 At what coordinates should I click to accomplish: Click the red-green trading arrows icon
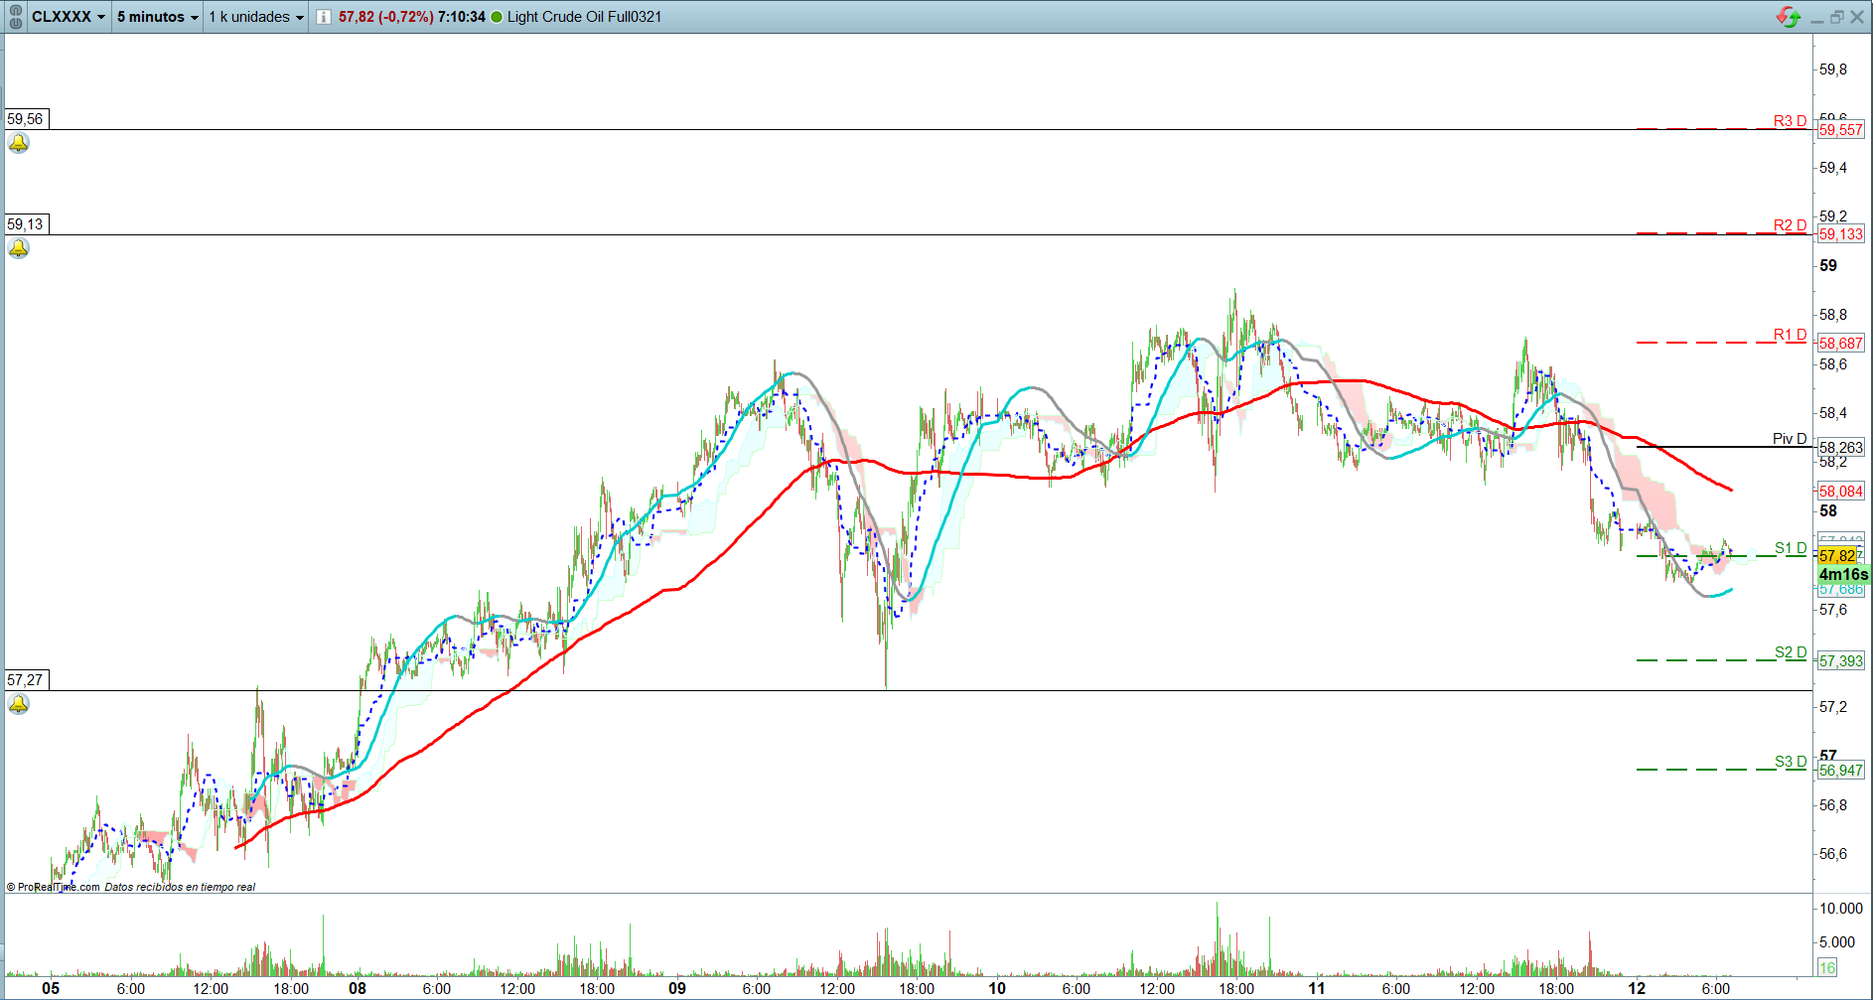(x=1788, y=17)
